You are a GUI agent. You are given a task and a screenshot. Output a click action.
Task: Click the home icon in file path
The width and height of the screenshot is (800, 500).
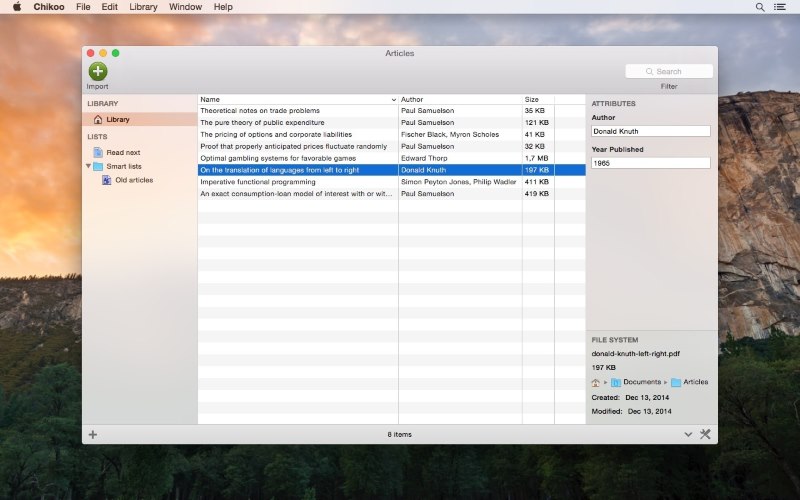point(595,383)
